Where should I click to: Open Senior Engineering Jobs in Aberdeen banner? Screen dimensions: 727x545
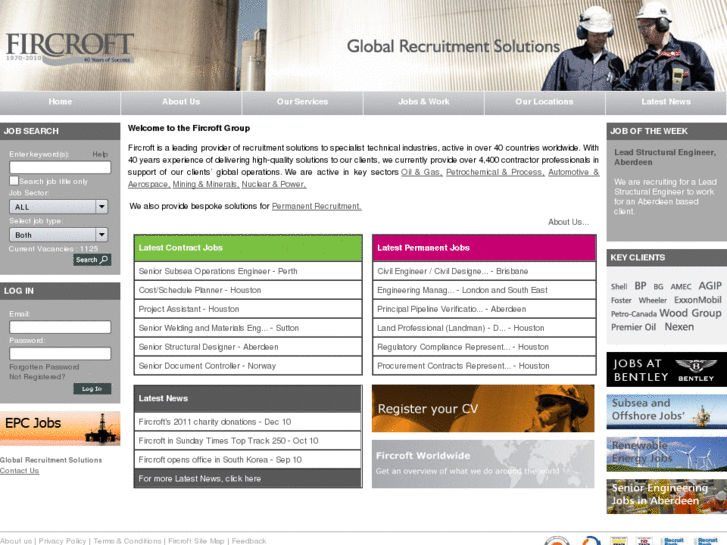[x=667, y=496]
